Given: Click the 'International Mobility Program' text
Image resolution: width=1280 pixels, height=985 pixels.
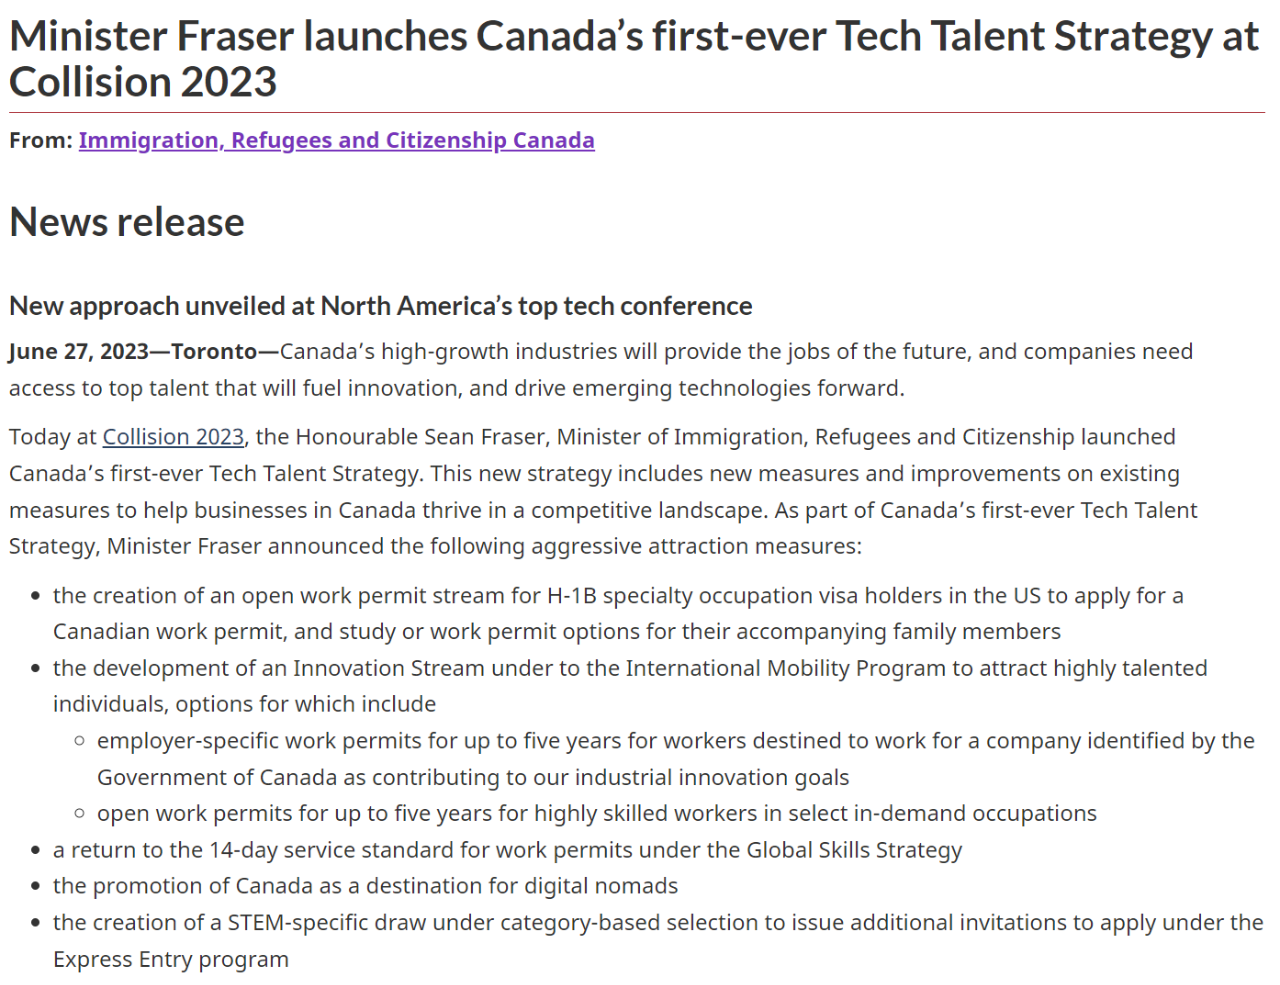Looking at the screenshot, I should pos(785,669).
